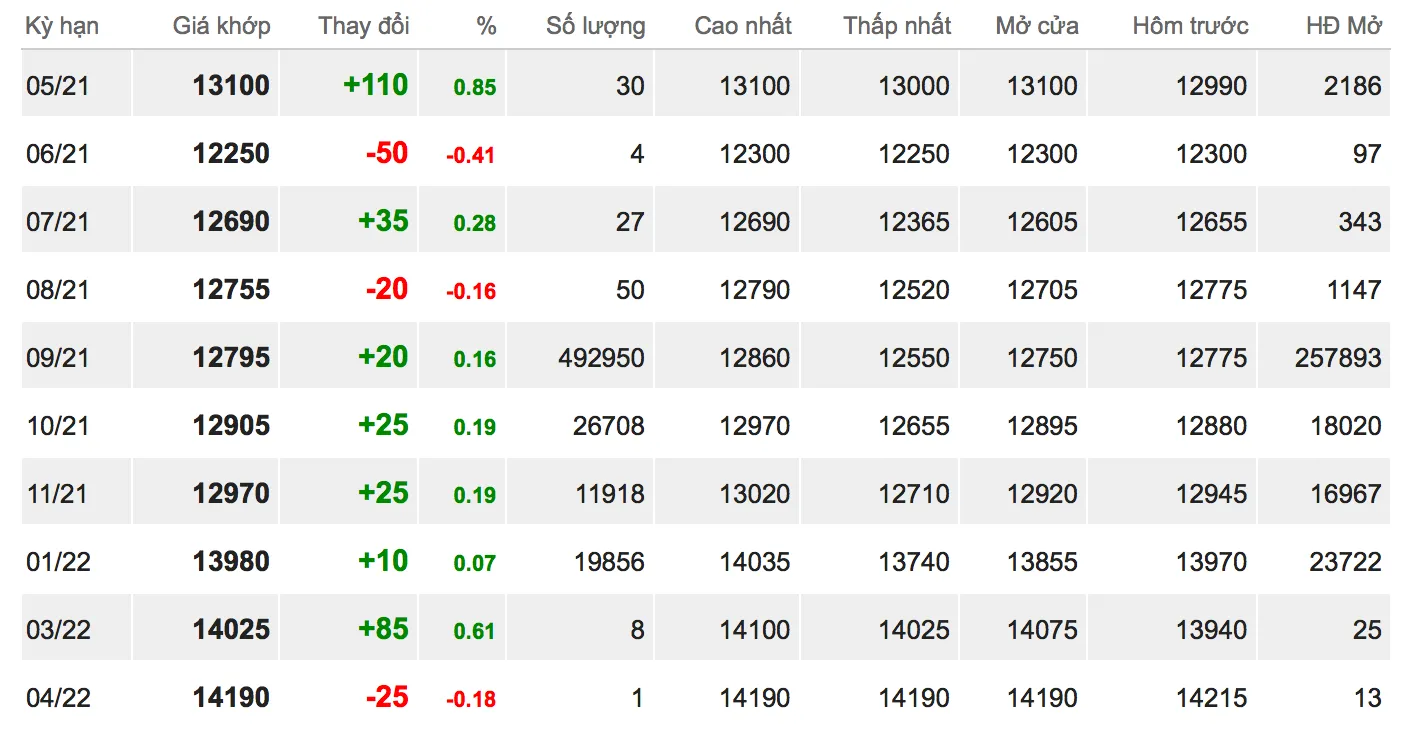Click matched price 13980 in 01/22 row
The width and height of the screenshot is (1416, 748).
click(x=231, y=561)
